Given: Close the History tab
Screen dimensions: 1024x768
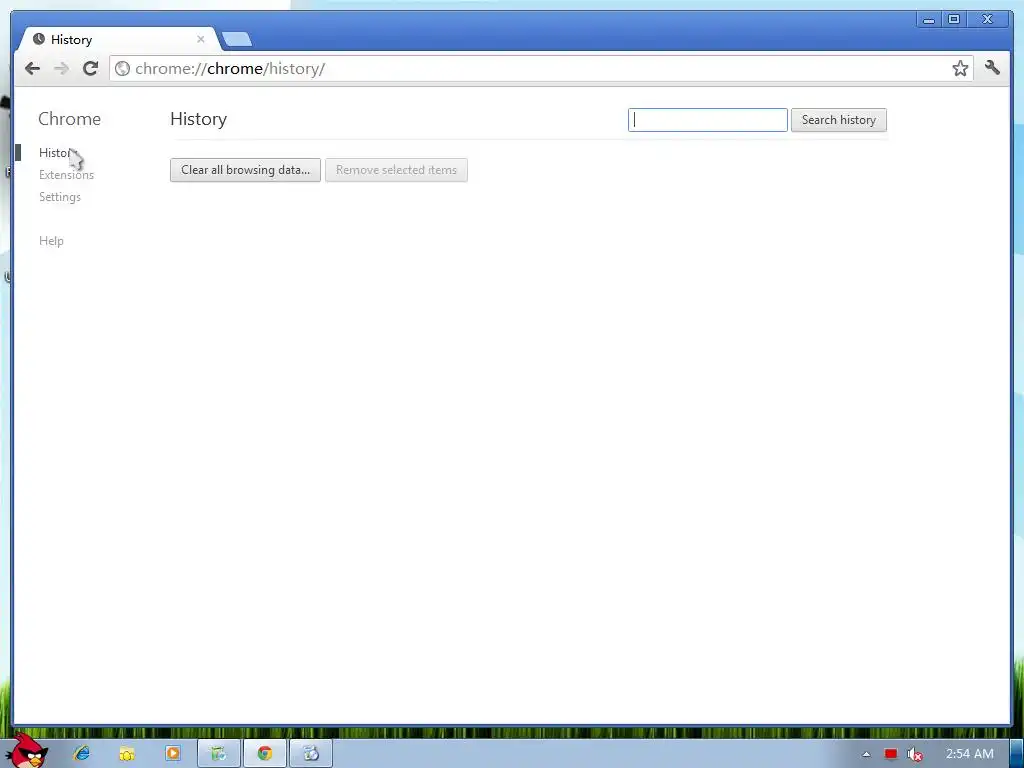Looking at the screenshot, I should coord(200,39).
